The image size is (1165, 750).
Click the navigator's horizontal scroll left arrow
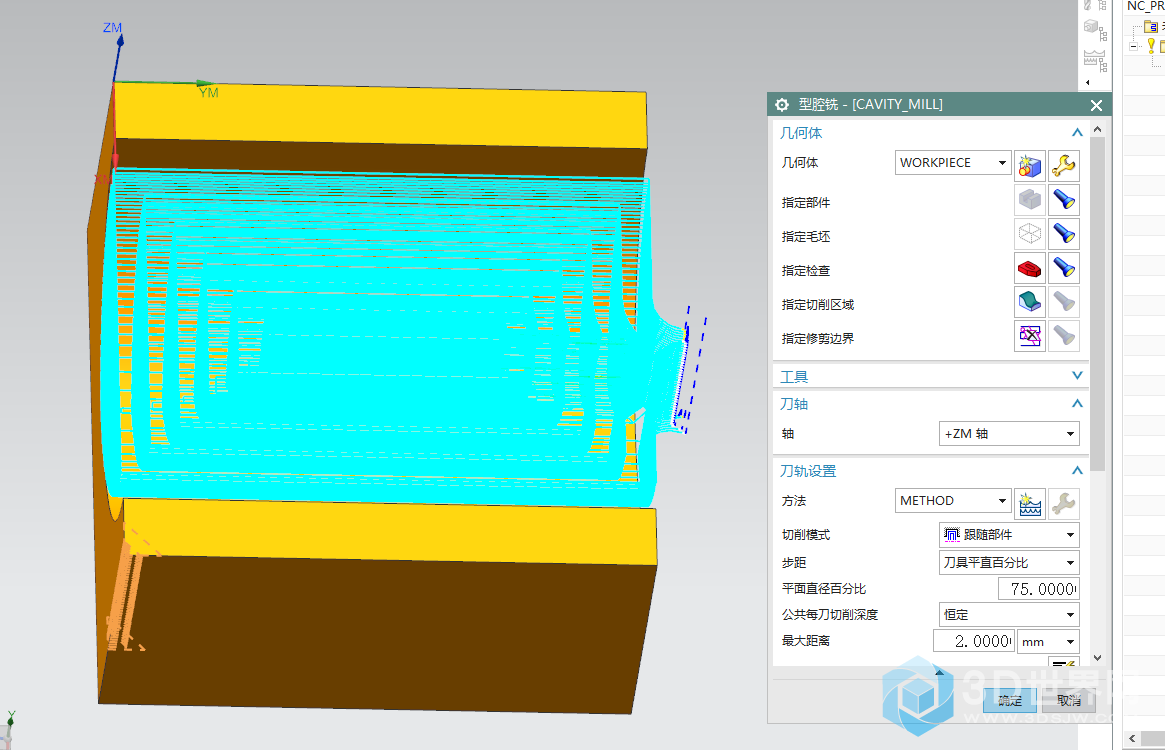(x=1132, y=738)
